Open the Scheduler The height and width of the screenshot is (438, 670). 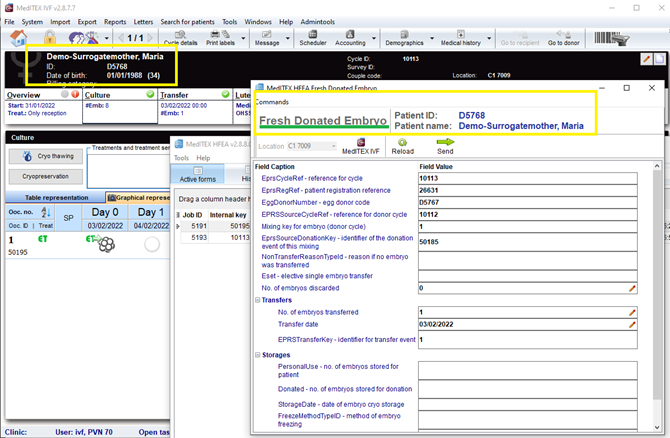(313, 38)
